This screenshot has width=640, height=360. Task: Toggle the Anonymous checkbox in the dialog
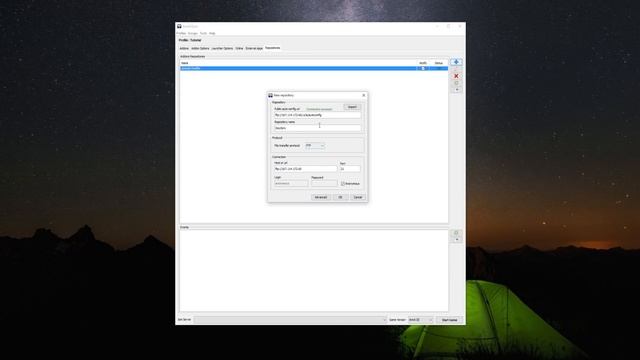coord(343,184)
